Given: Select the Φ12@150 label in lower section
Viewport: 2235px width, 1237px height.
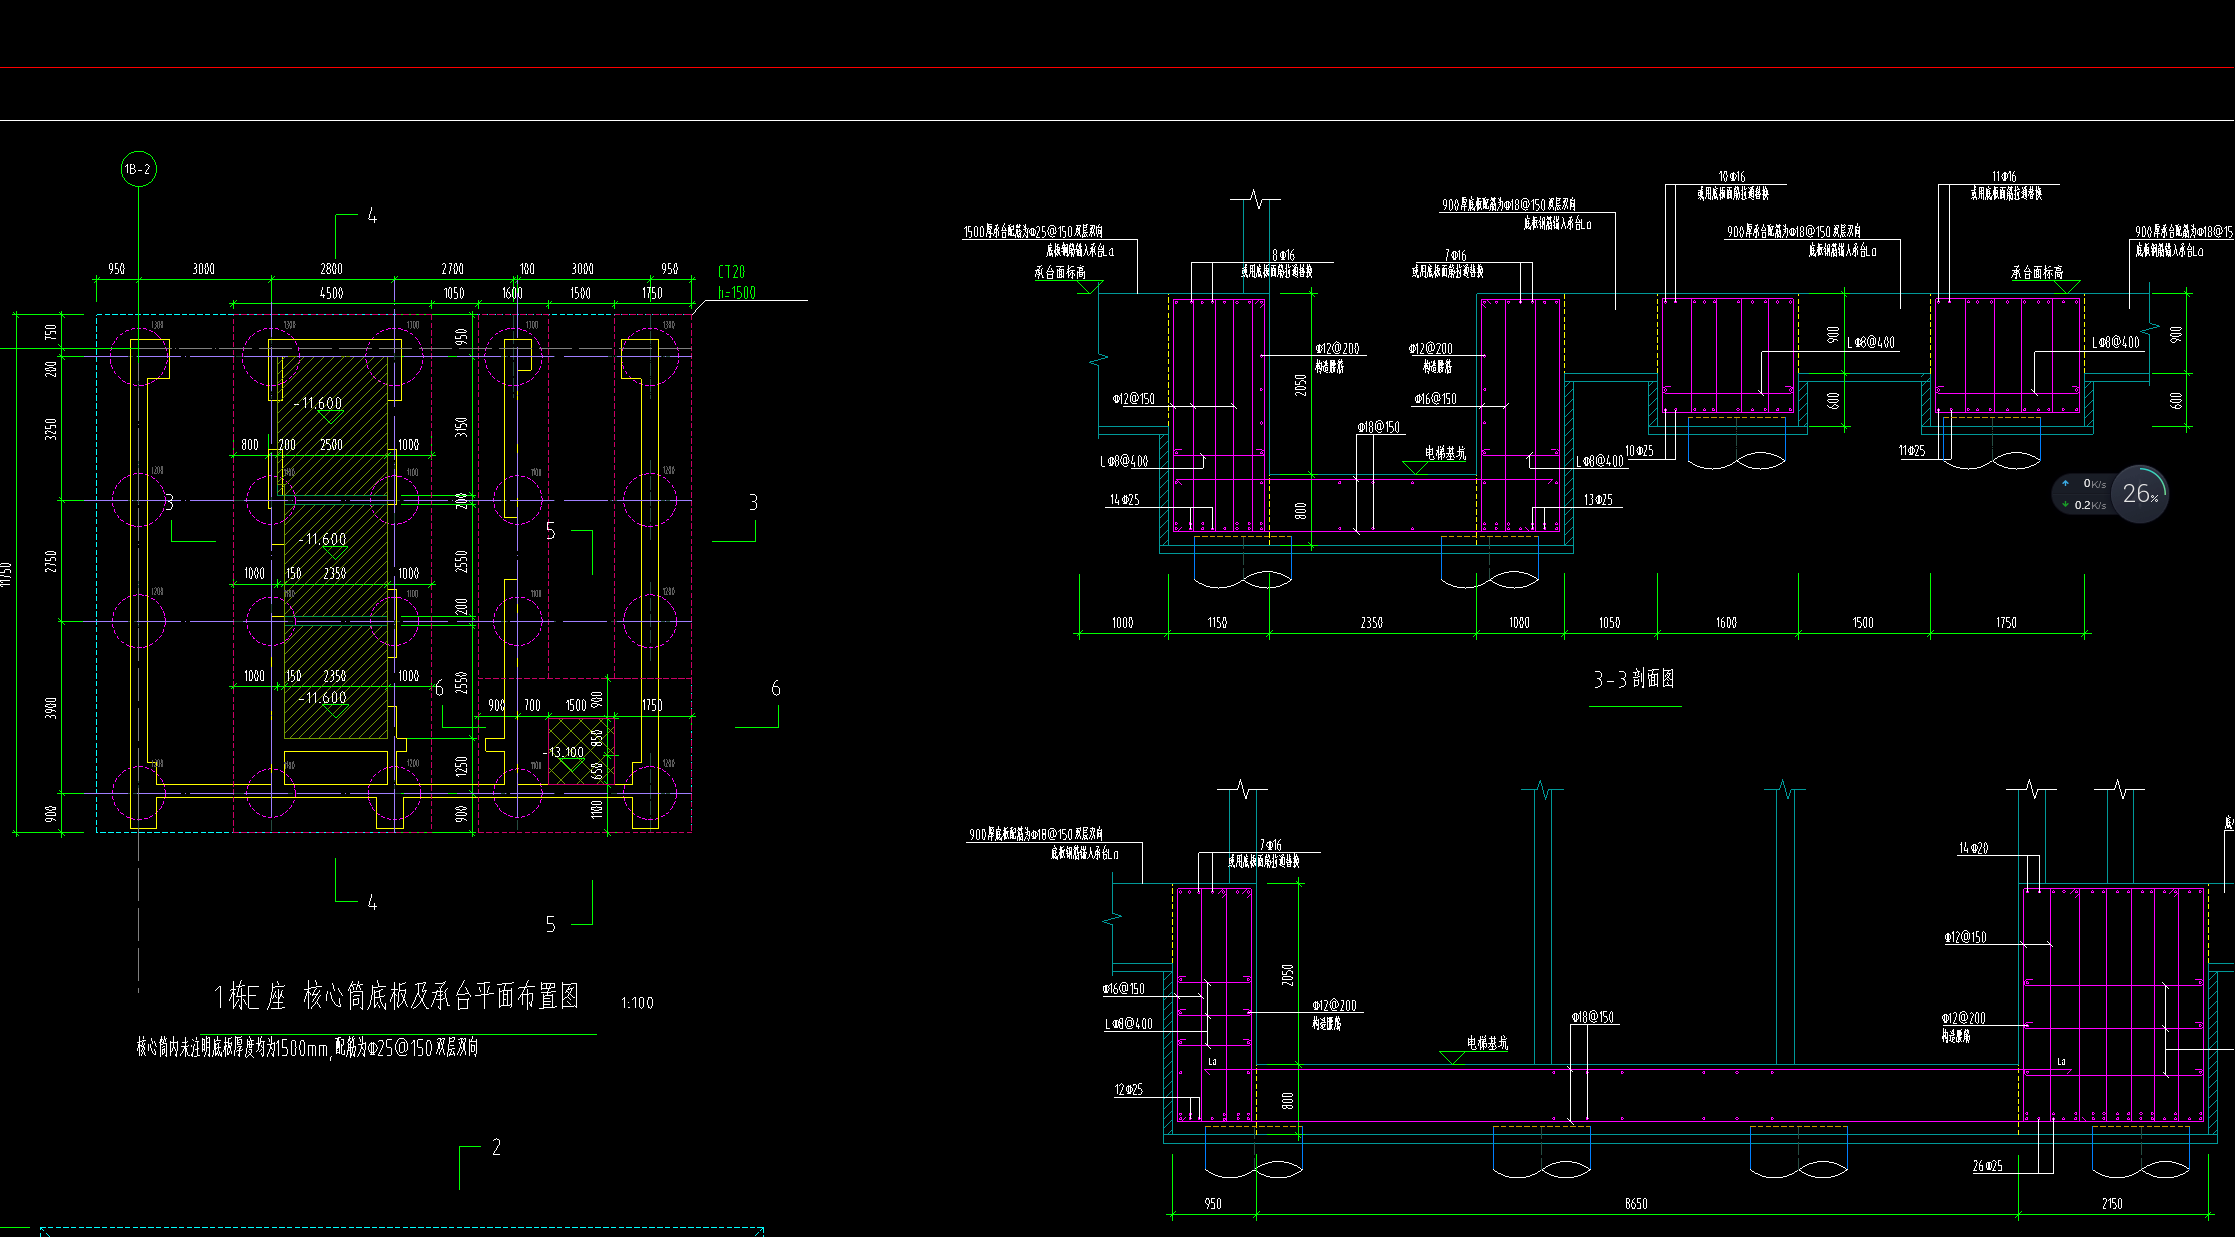Looking at the screenshot, I should (x=1965, y=938).
